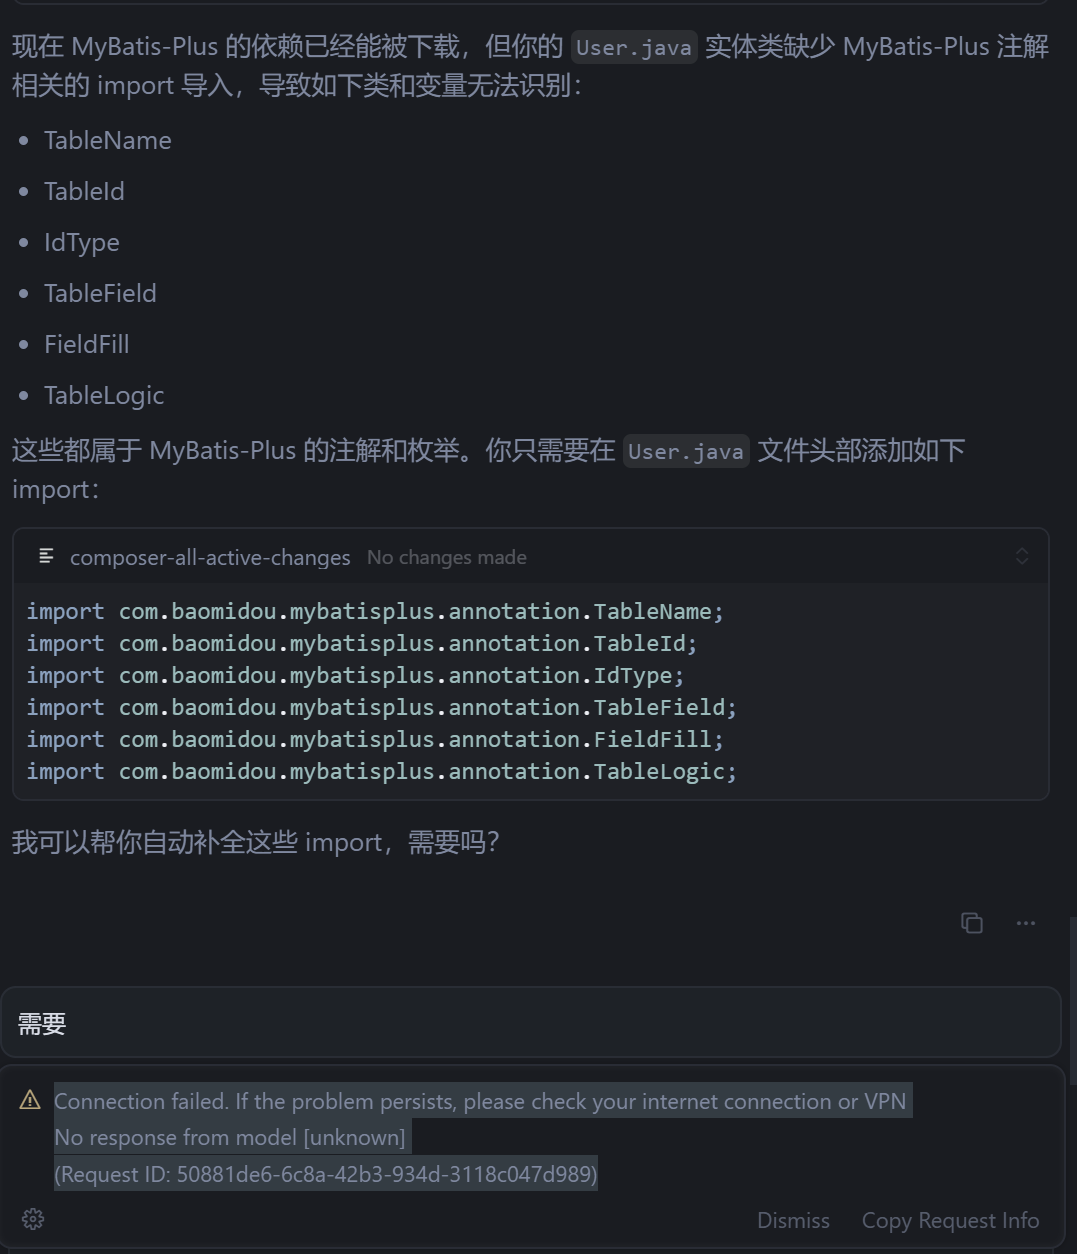Screen dimensions: 1077x1254
Task: Select the TableName import line
Action: (x=374, y=611)
